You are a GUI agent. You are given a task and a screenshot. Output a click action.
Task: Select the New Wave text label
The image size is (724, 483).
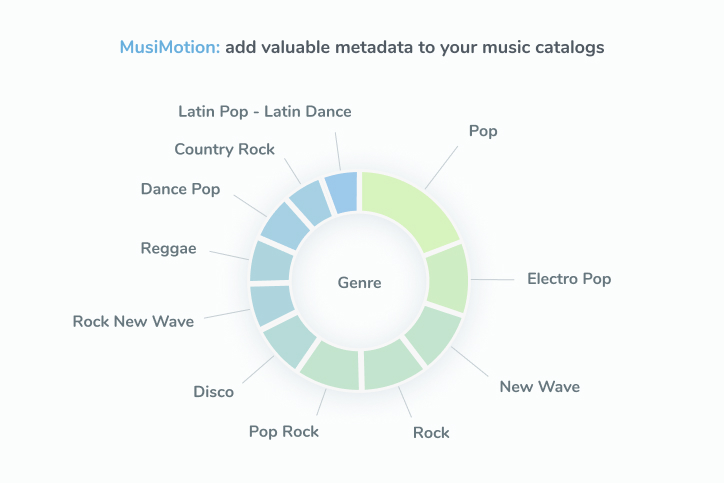point(539,386)
